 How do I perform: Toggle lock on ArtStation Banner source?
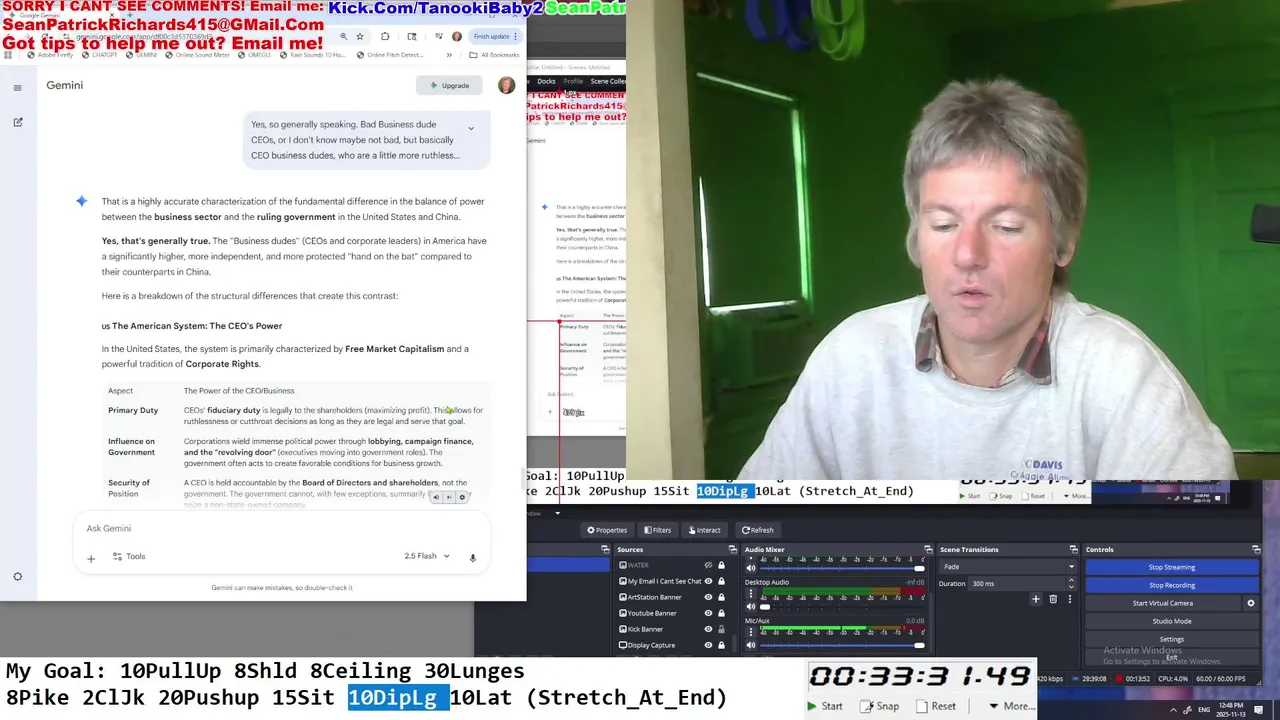(x=721, y=597)
